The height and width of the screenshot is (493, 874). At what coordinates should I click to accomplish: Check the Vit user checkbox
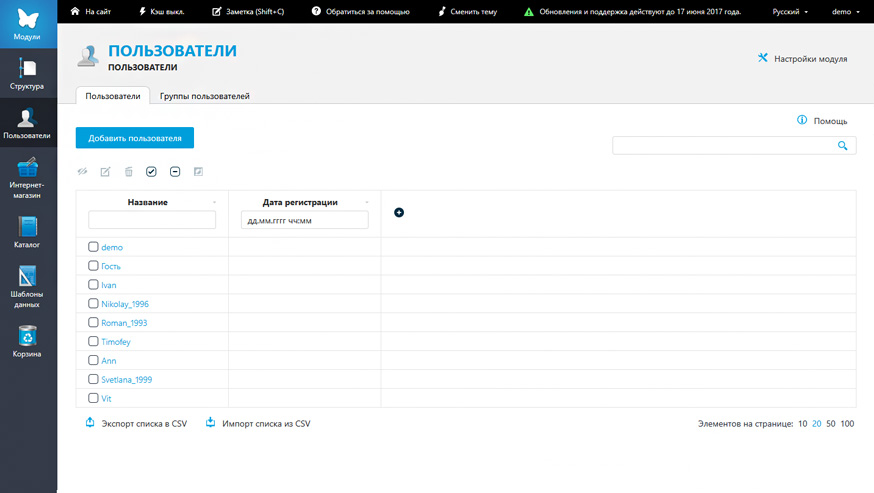coord(93,398)
